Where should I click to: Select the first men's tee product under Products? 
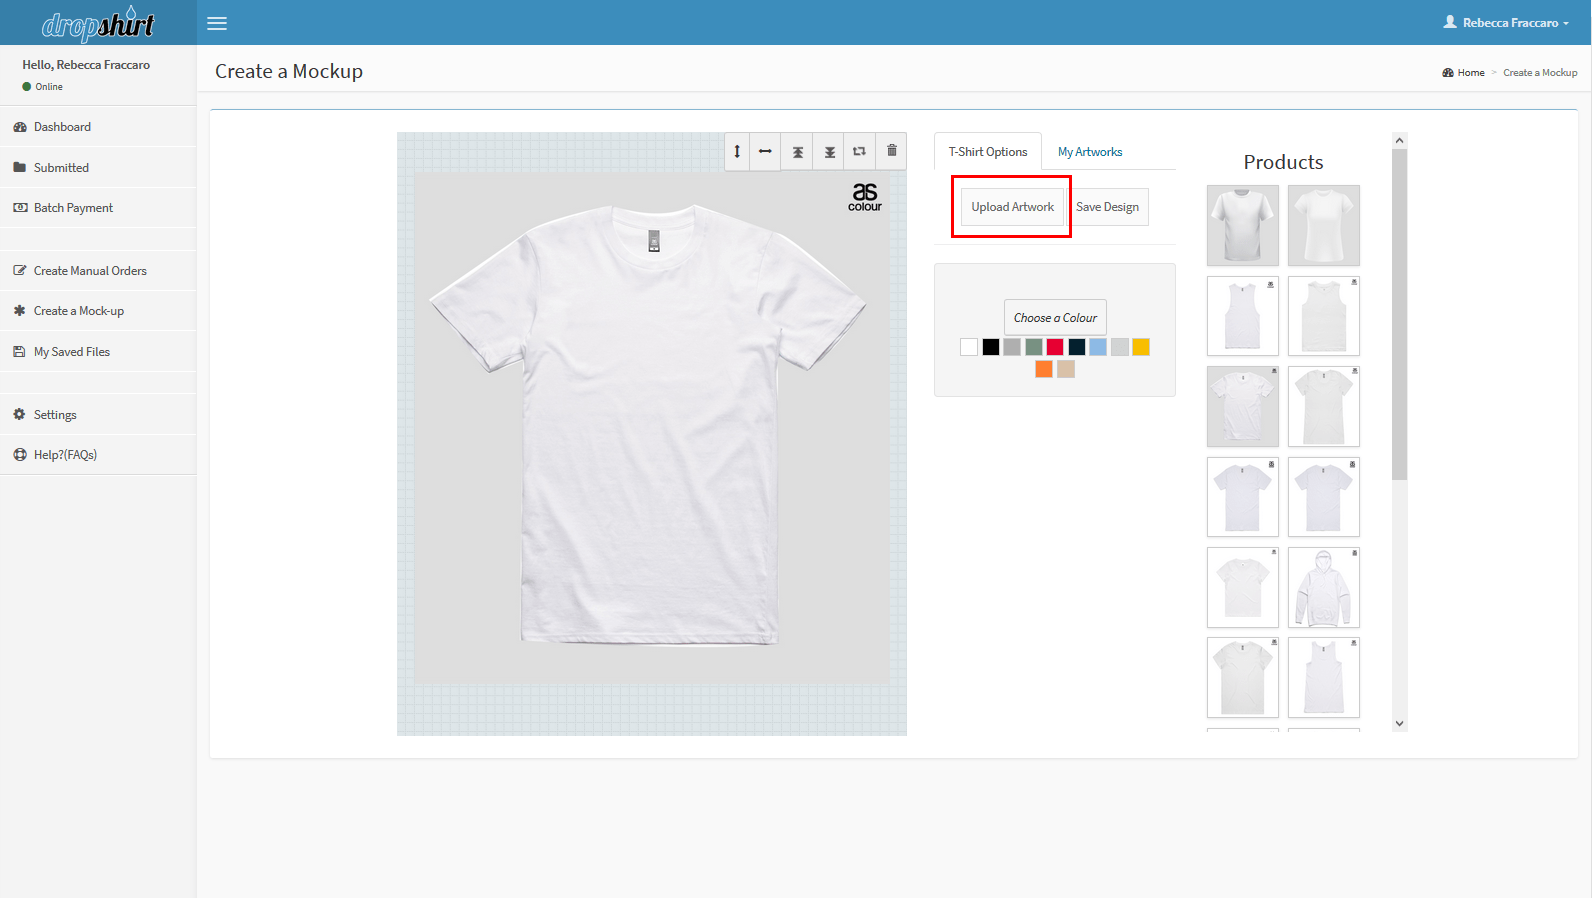click(1243, 225)
